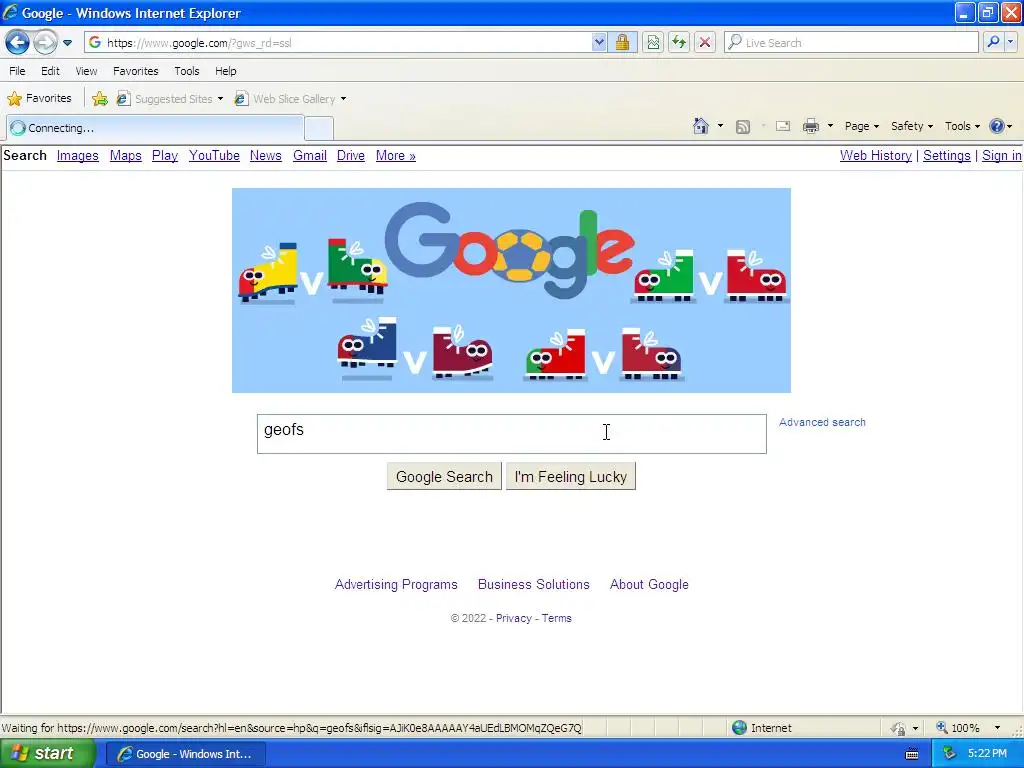
Task: Select Google Internet Explorer taskbar button
Action: [185, 754]
